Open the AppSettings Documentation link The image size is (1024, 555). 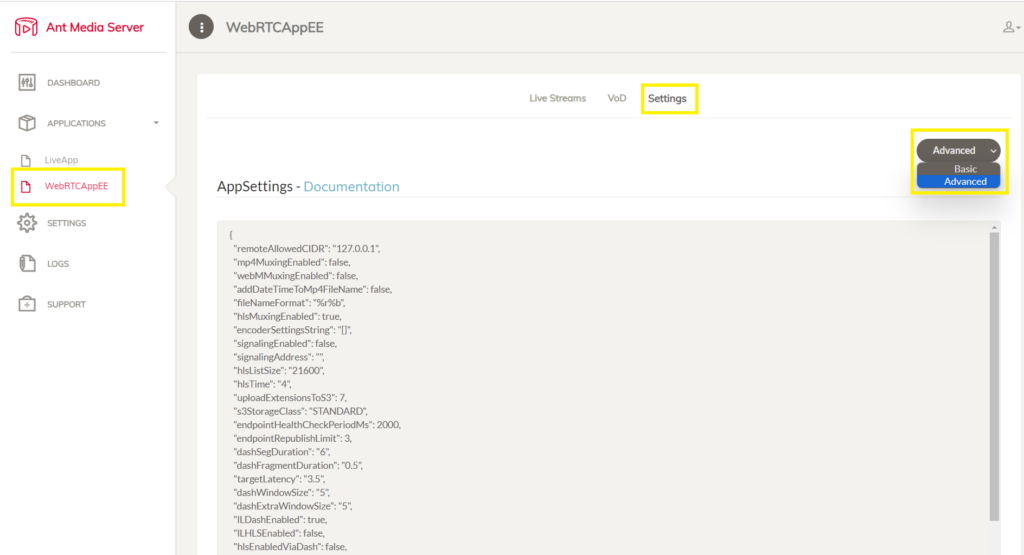pyautogui.click(x=351, y=187)
